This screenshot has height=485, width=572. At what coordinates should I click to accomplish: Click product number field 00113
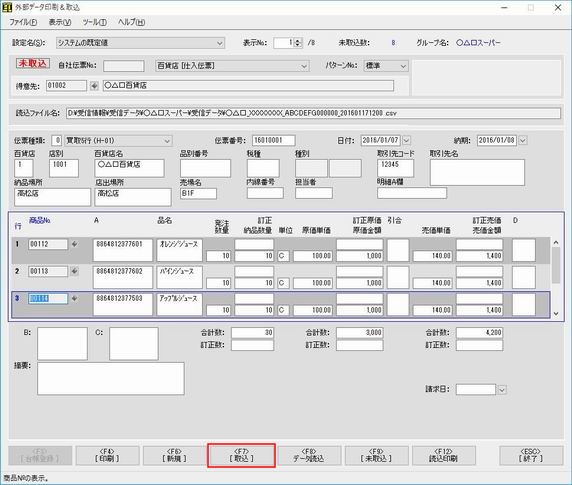tap(48, 271)
